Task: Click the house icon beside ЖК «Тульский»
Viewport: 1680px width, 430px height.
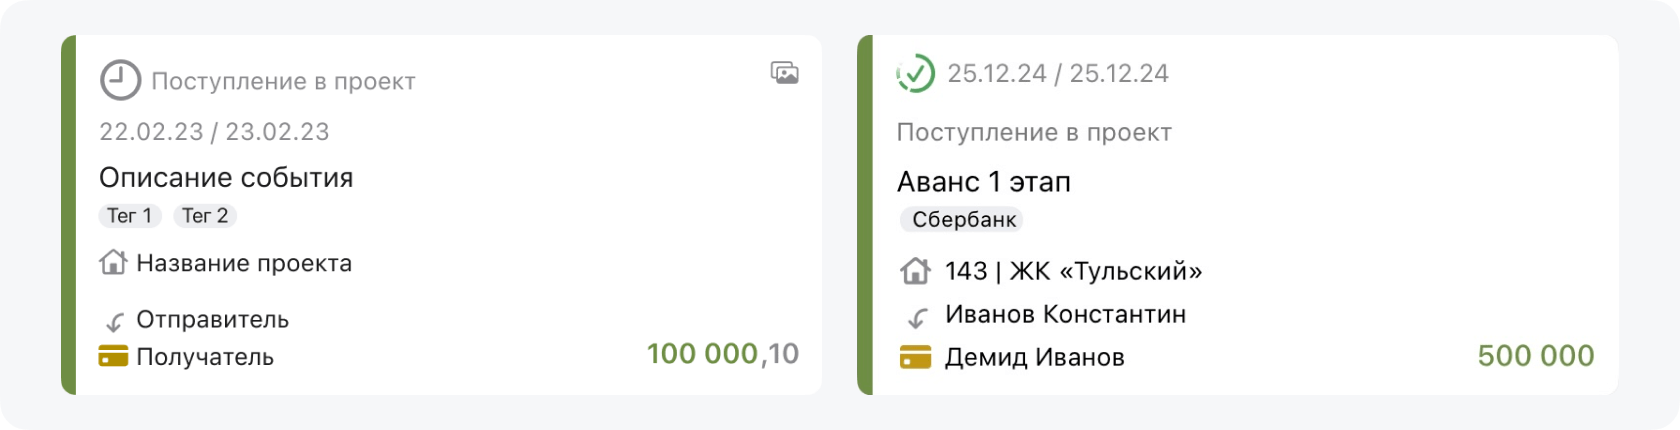Action: pyautogui.click(x=915, y=271)
